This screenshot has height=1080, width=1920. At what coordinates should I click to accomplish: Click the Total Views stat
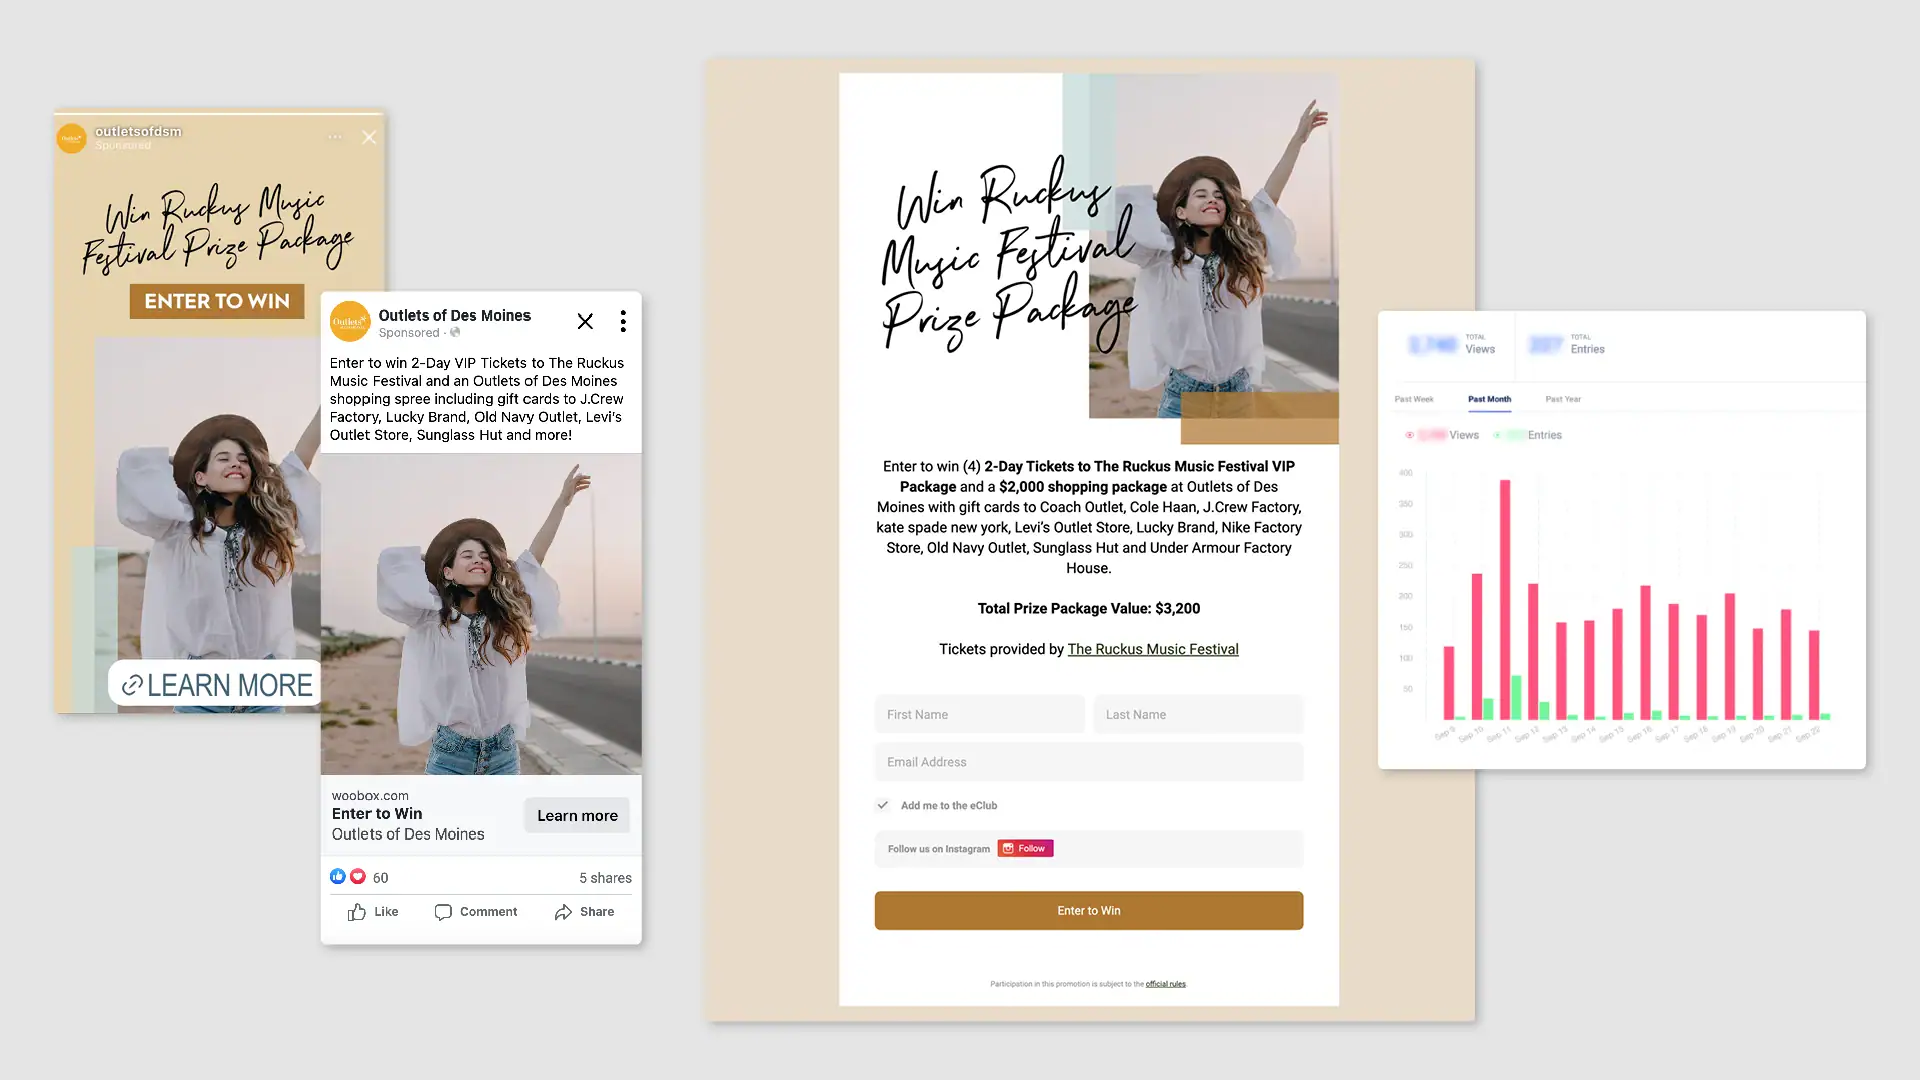click(1452, 345)
